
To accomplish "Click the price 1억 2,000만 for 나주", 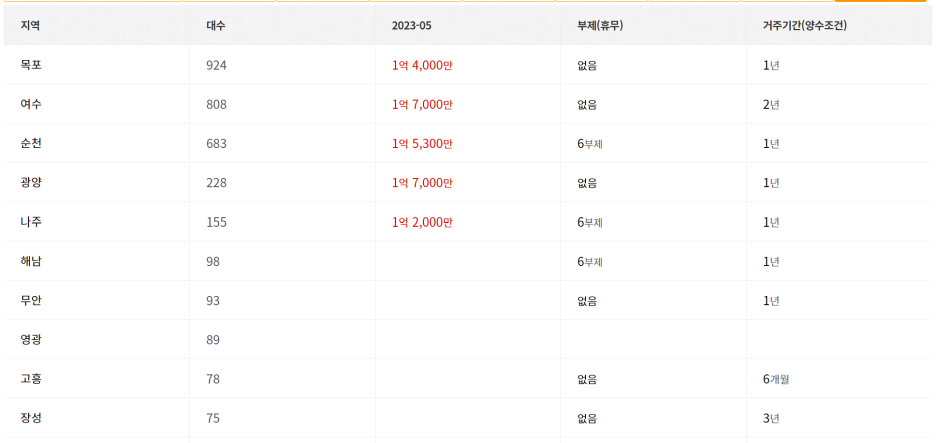I will tap(422, 223).
